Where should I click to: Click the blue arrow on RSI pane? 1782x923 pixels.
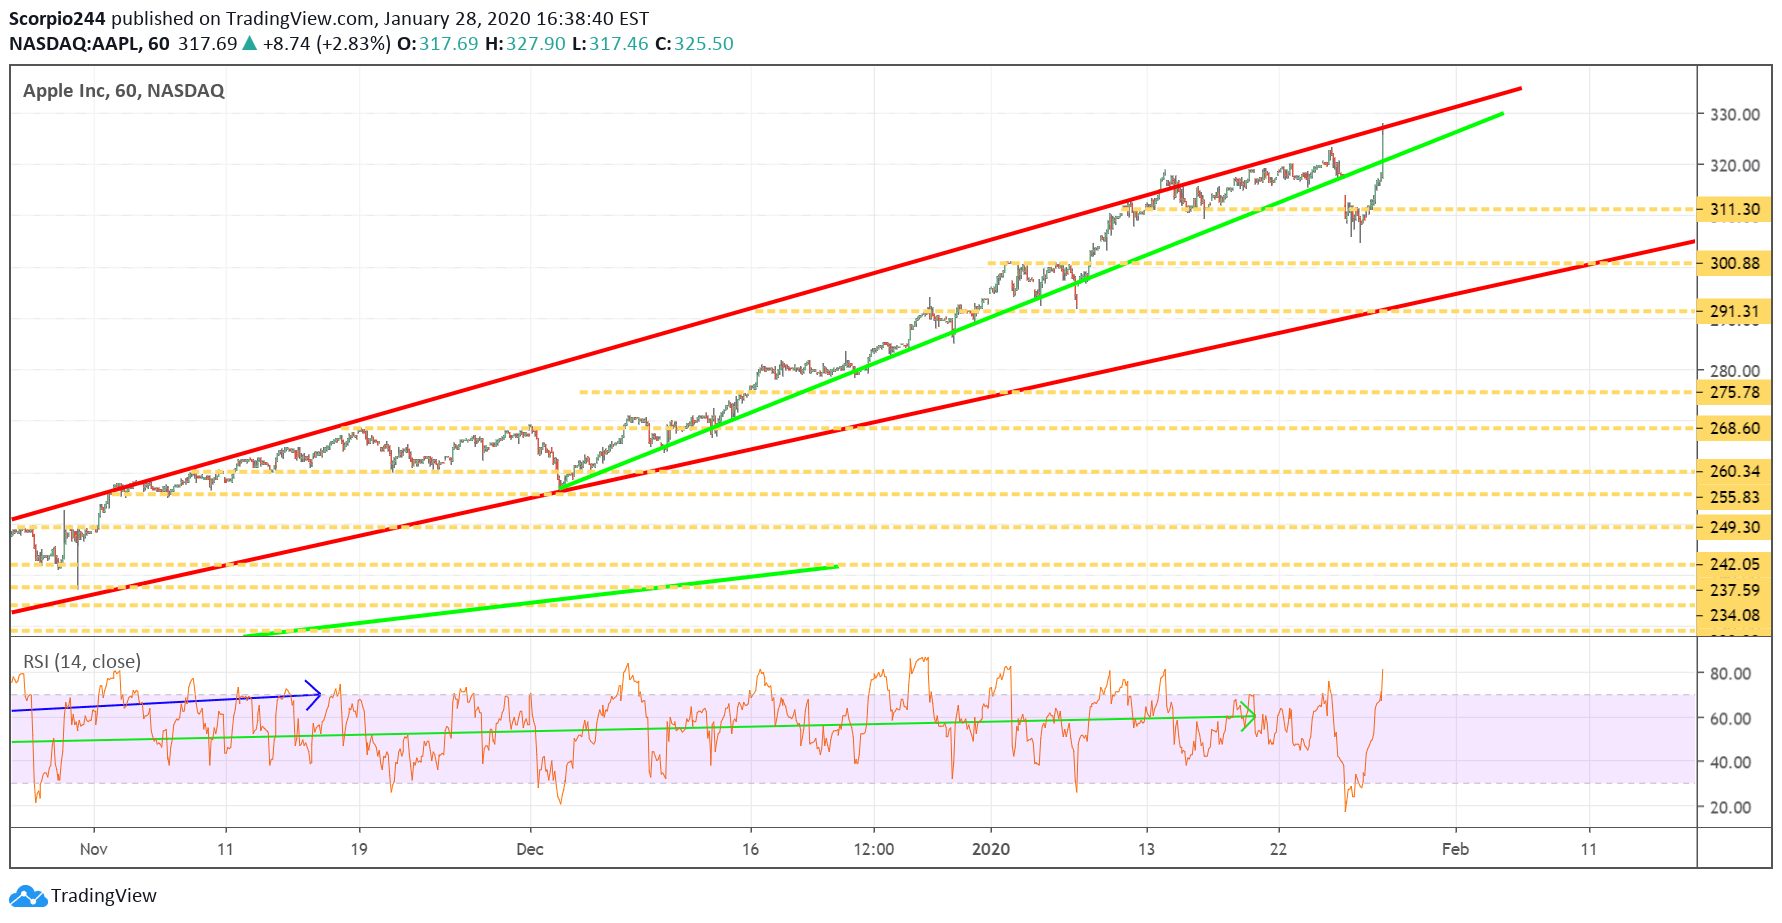pyautogui.click(x=166, y=701)
